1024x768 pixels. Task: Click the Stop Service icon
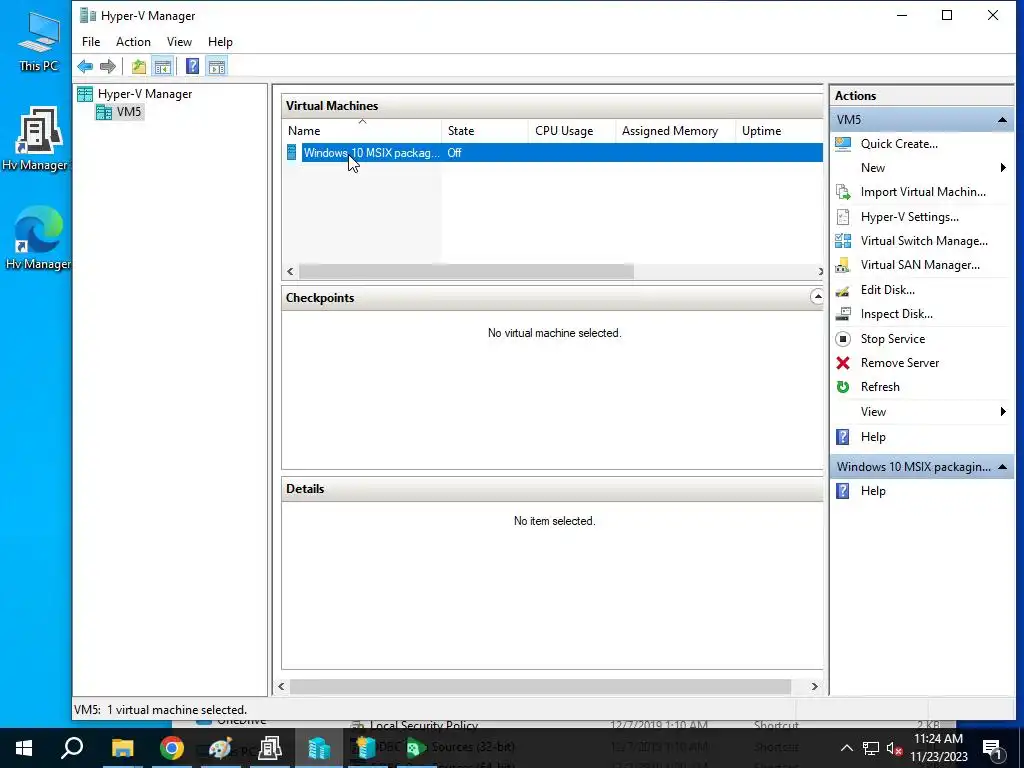pos(842,339)
